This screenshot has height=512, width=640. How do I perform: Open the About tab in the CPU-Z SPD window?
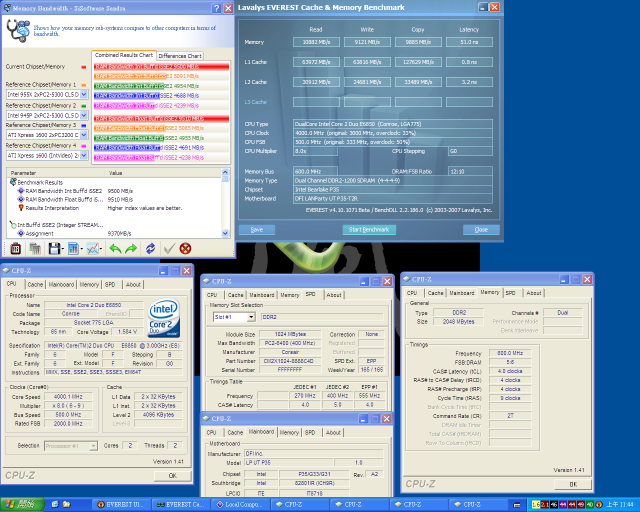(334, 295)
